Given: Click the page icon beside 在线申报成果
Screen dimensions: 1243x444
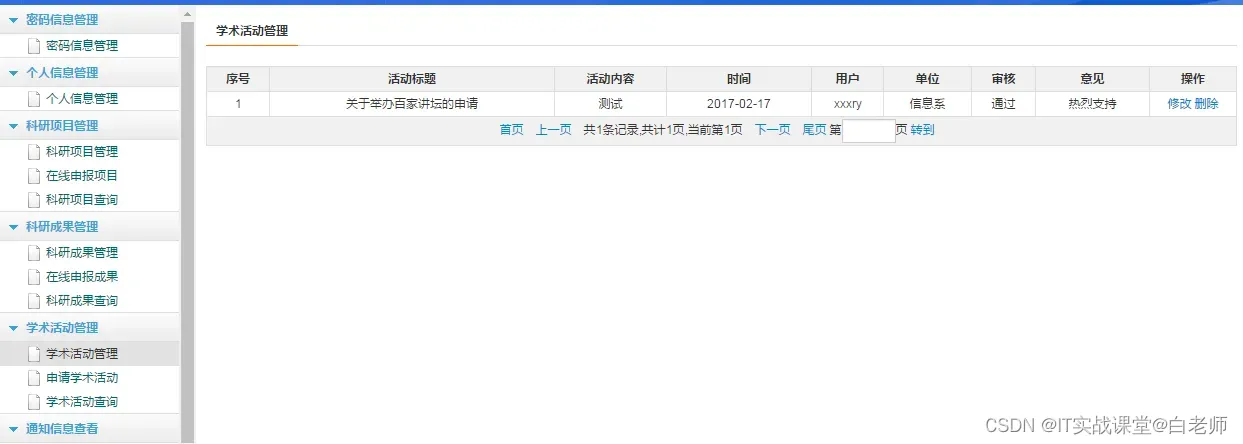Looking at the screenshot, I should (34, 277).
